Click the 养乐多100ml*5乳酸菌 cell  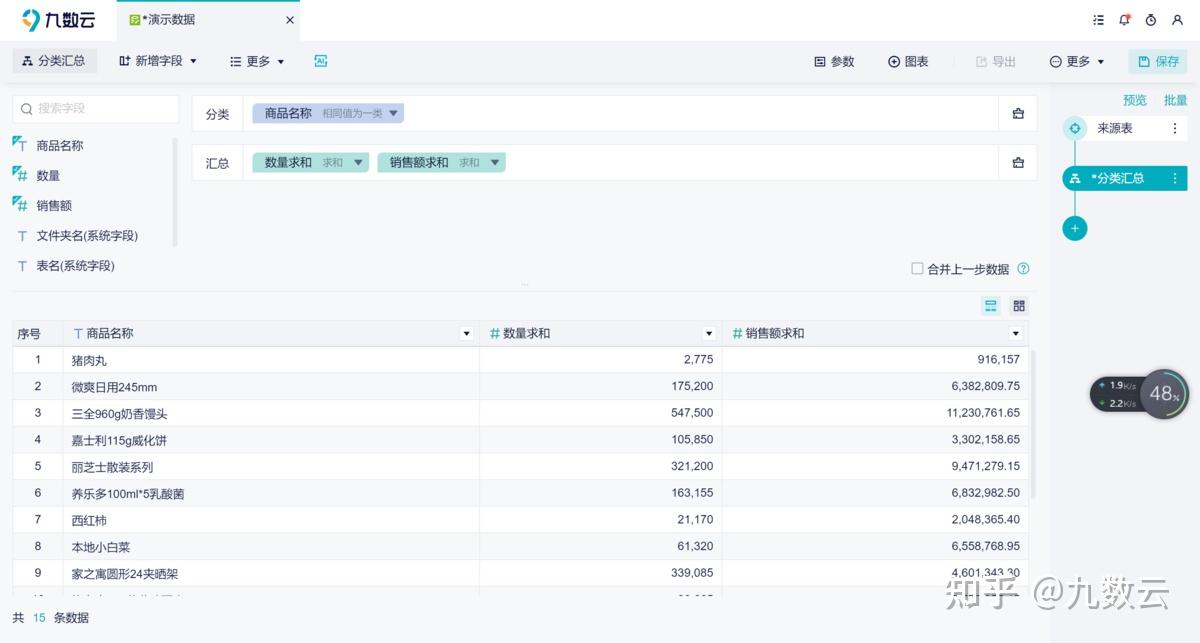pyautogui.click(x=271, y=494)
